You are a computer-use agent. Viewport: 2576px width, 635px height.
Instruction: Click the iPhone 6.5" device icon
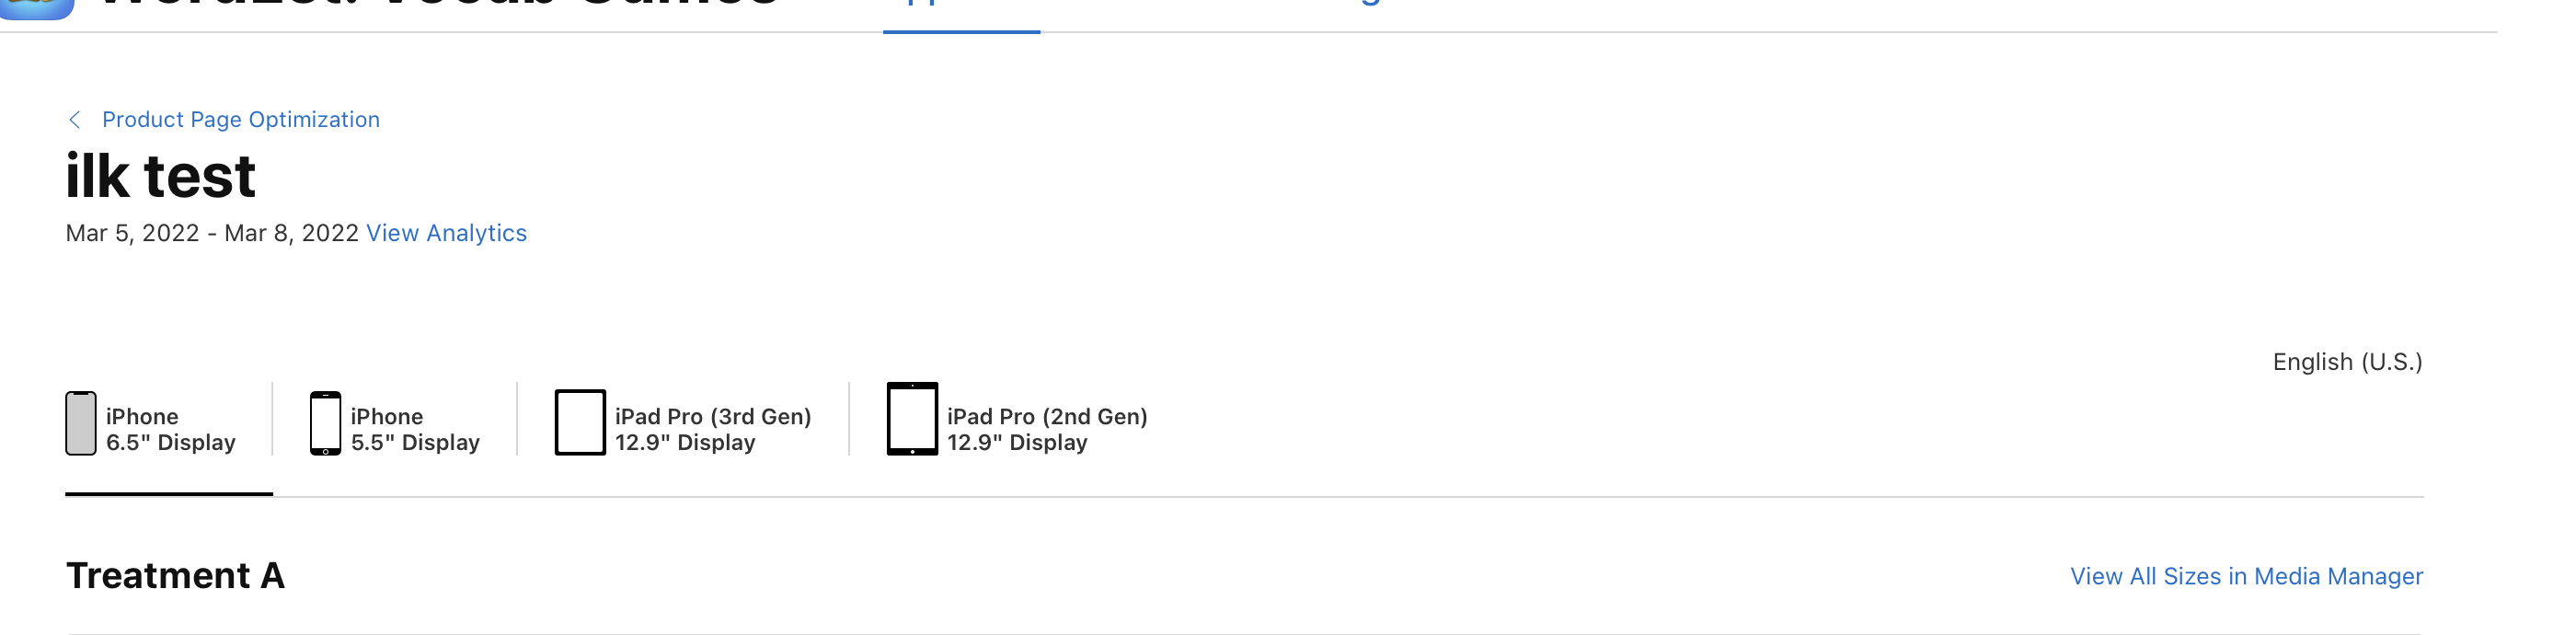(x=81, y=423)
